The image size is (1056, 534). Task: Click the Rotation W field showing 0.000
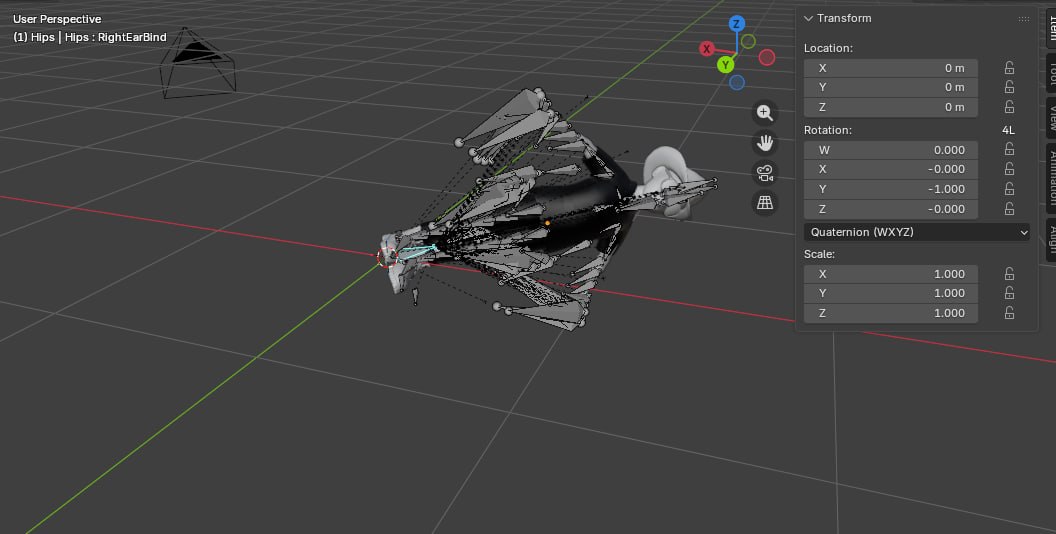[890, 149]
